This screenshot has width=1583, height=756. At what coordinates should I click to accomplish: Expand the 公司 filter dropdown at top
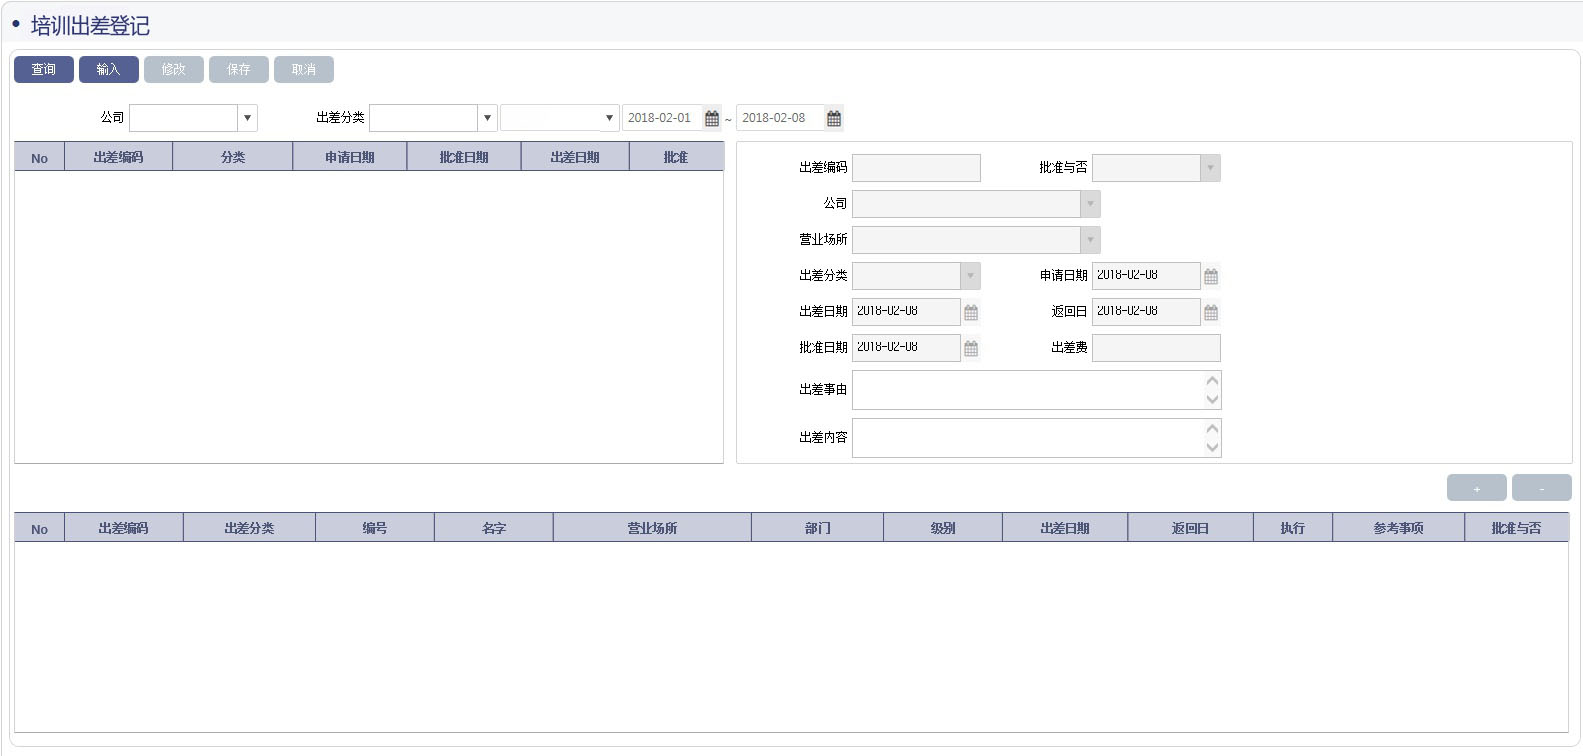(x=247, y=118)
